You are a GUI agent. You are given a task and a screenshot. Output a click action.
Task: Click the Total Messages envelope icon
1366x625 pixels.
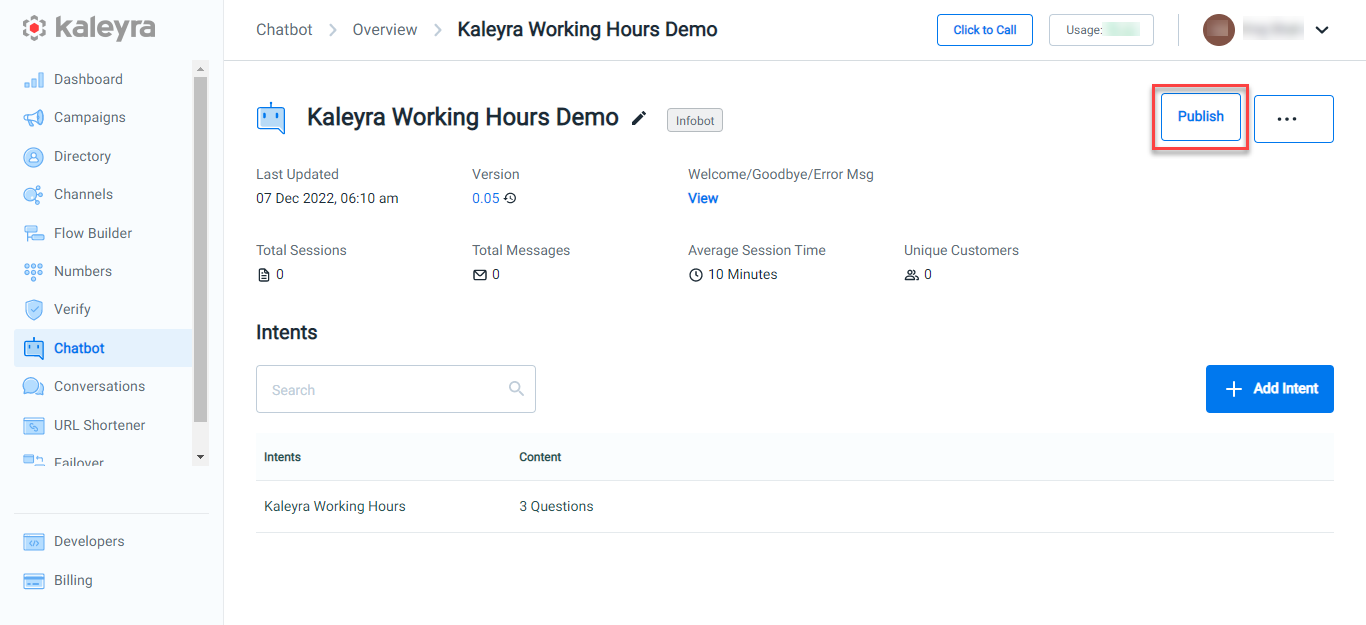[480, 274]
